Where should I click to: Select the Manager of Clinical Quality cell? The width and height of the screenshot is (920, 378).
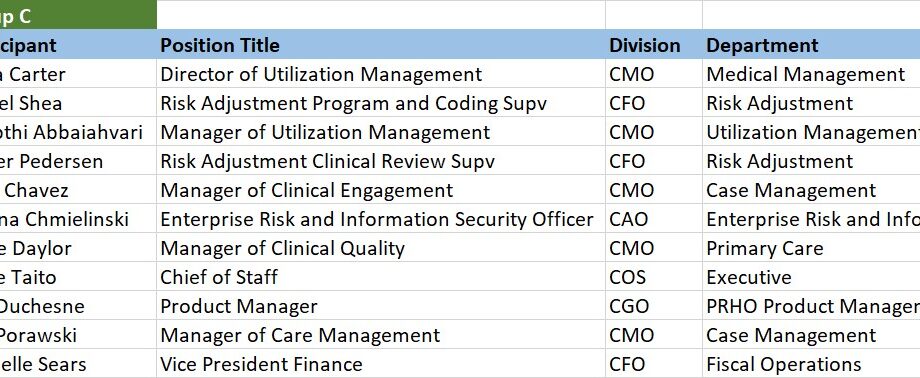coord(381,248)
